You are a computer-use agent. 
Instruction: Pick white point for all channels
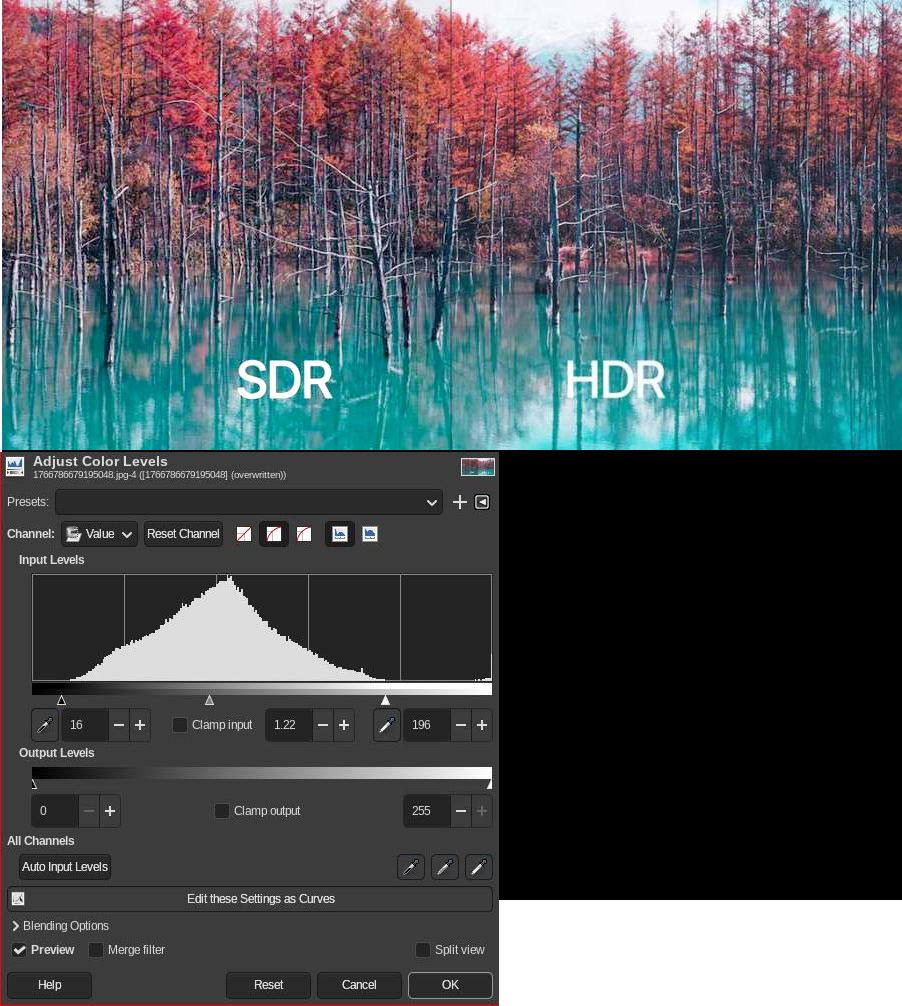(x=479, y=867)
